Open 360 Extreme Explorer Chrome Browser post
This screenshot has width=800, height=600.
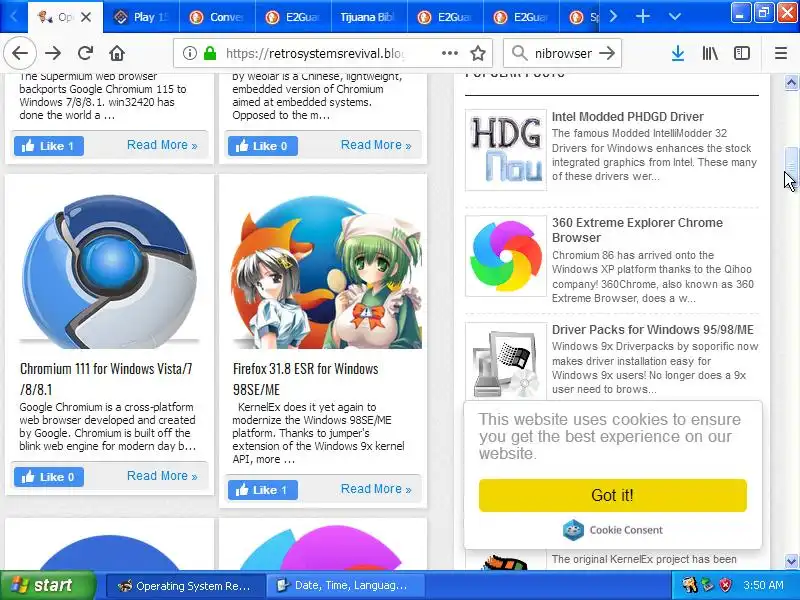[637, 230]
